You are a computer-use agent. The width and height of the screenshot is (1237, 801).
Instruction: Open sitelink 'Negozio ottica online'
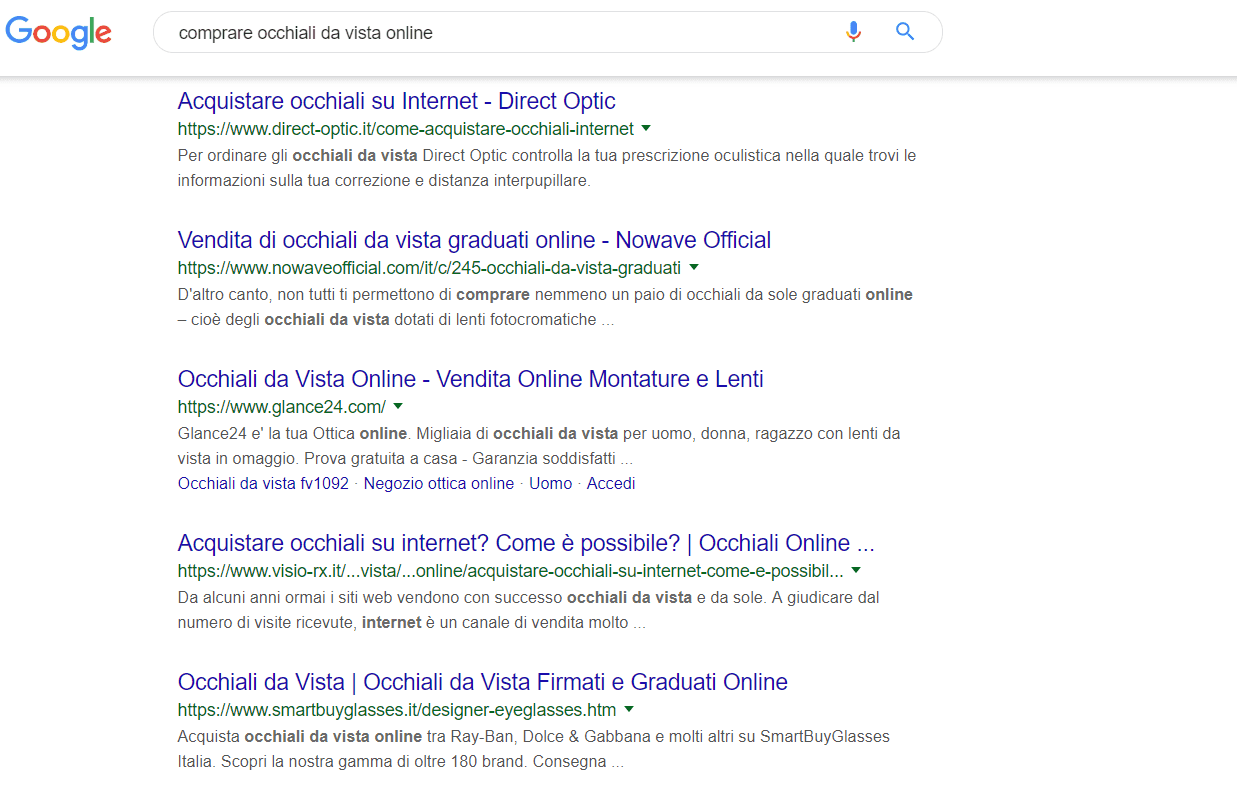439,484
